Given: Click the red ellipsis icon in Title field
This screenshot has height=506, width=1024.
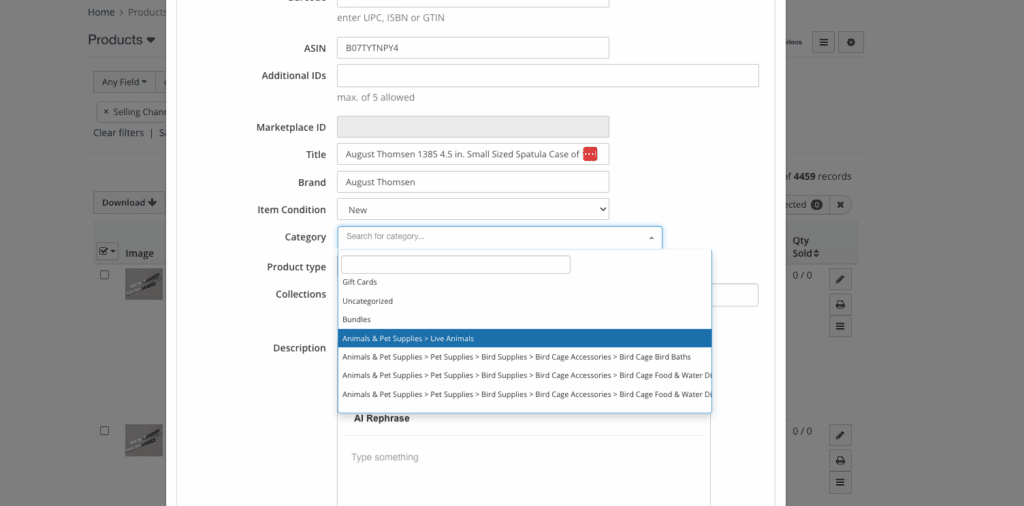Looking at the screenshot, I should pos(590,154).
